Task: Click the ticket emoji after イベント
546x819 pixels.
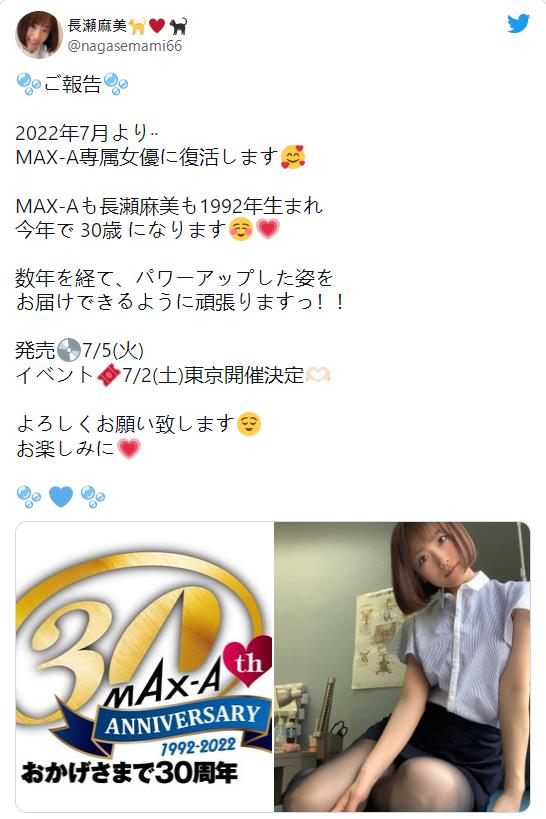Action: [109, 375]
